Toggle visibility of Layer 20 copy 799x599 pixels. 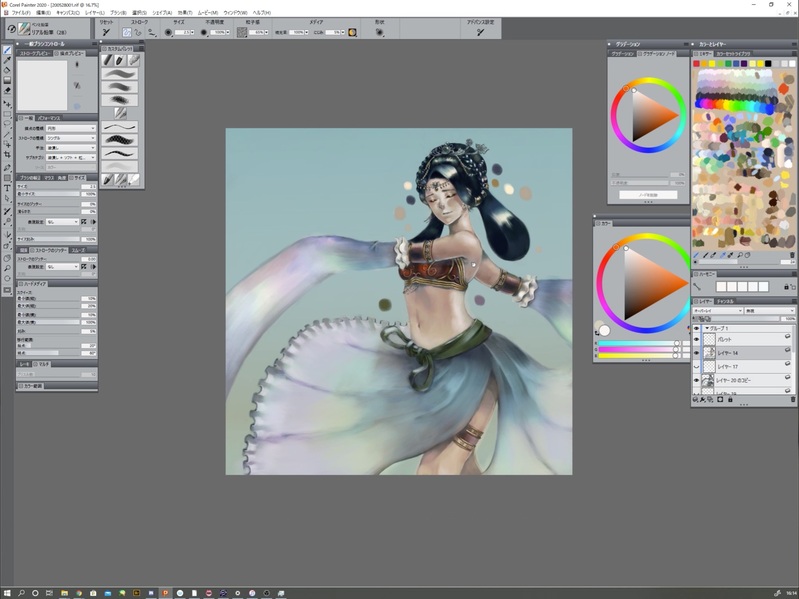pyautogui.click(x=697, y=380)
